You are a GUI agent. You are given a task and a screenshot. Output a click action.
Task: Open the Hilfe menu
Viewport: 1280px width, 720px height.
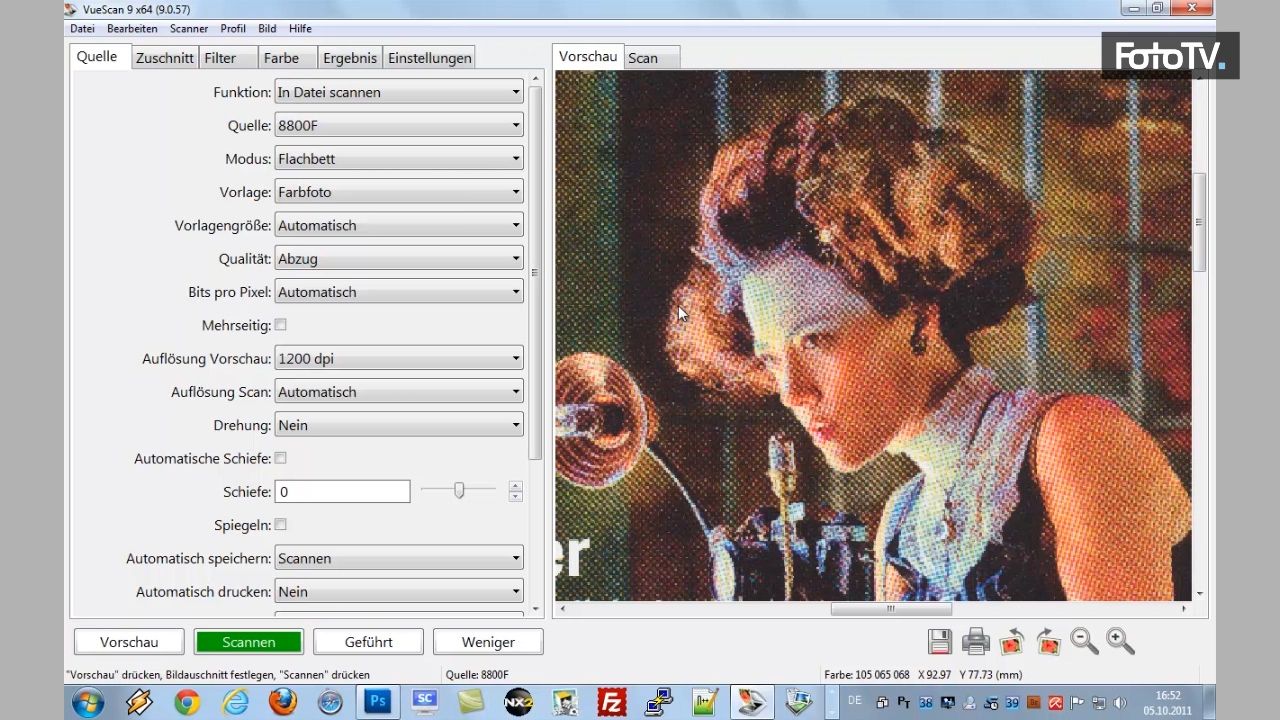300,29
